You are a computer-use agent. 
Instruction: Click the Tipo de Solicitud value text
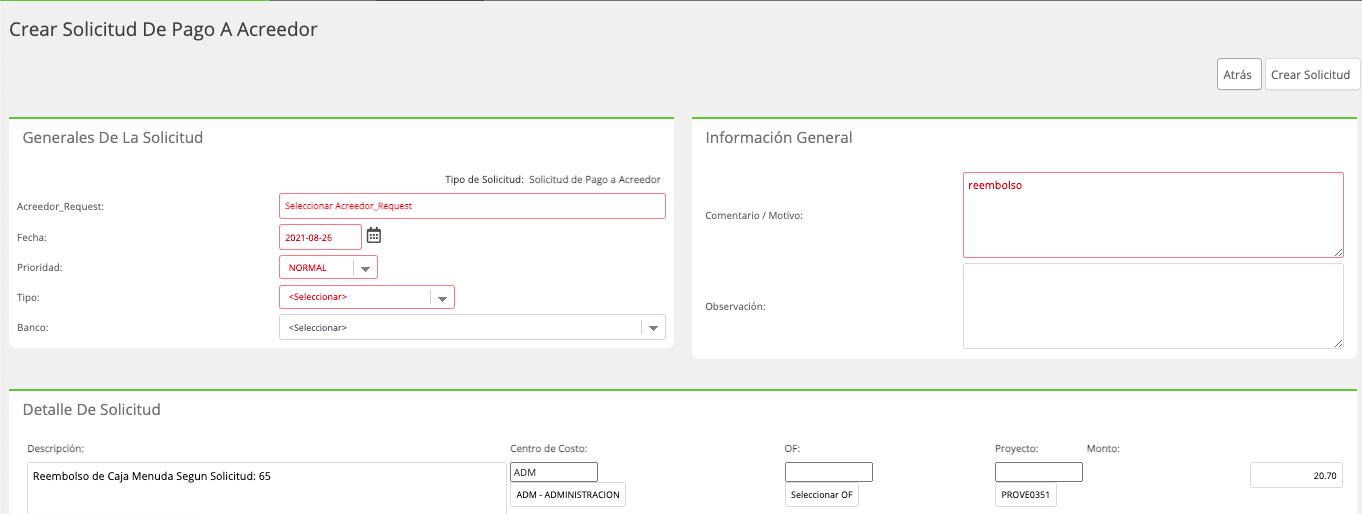(x=595, y=180)
